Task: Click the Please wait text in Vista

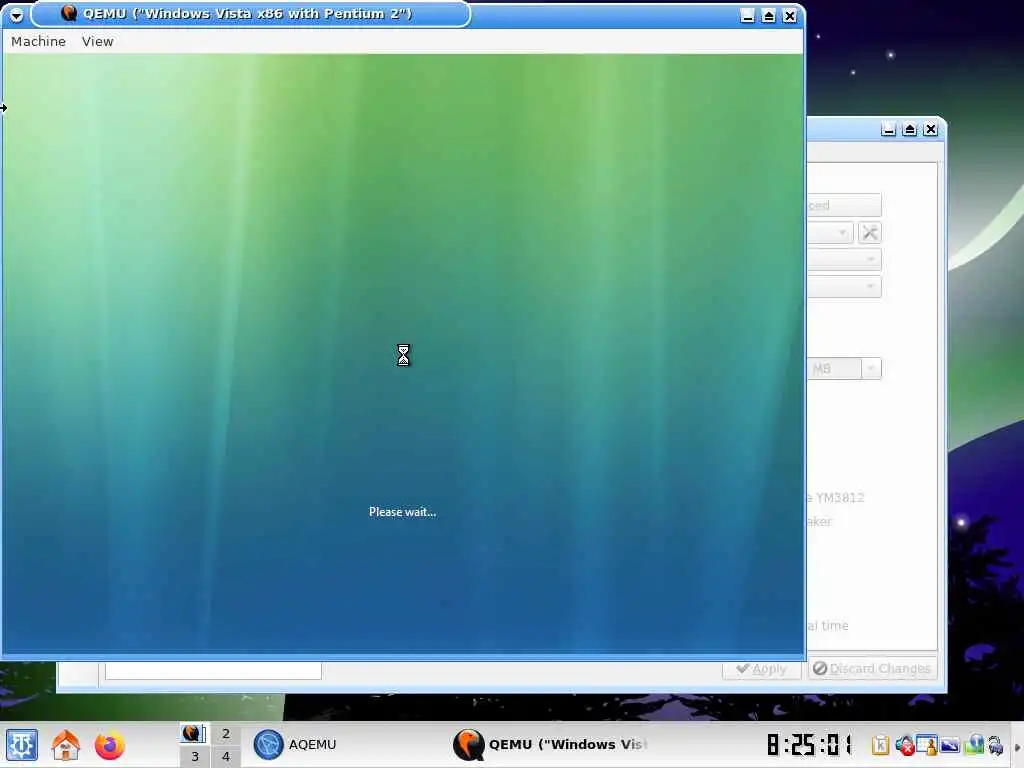Action: (402, 512)
